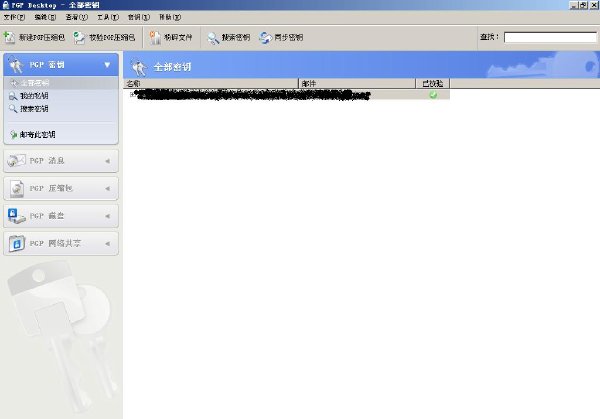Open the 查看(V) menu

[x=77, y=17]
